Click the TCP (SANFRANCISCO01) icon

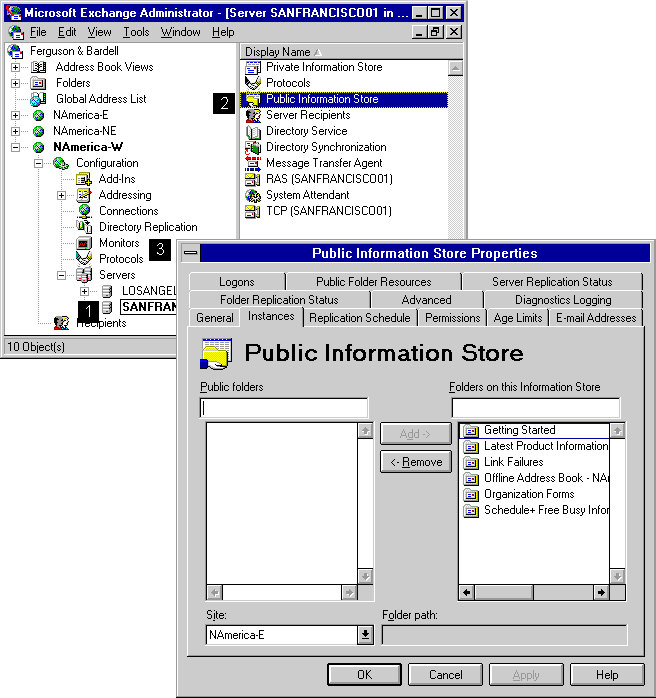click(253, 211)
